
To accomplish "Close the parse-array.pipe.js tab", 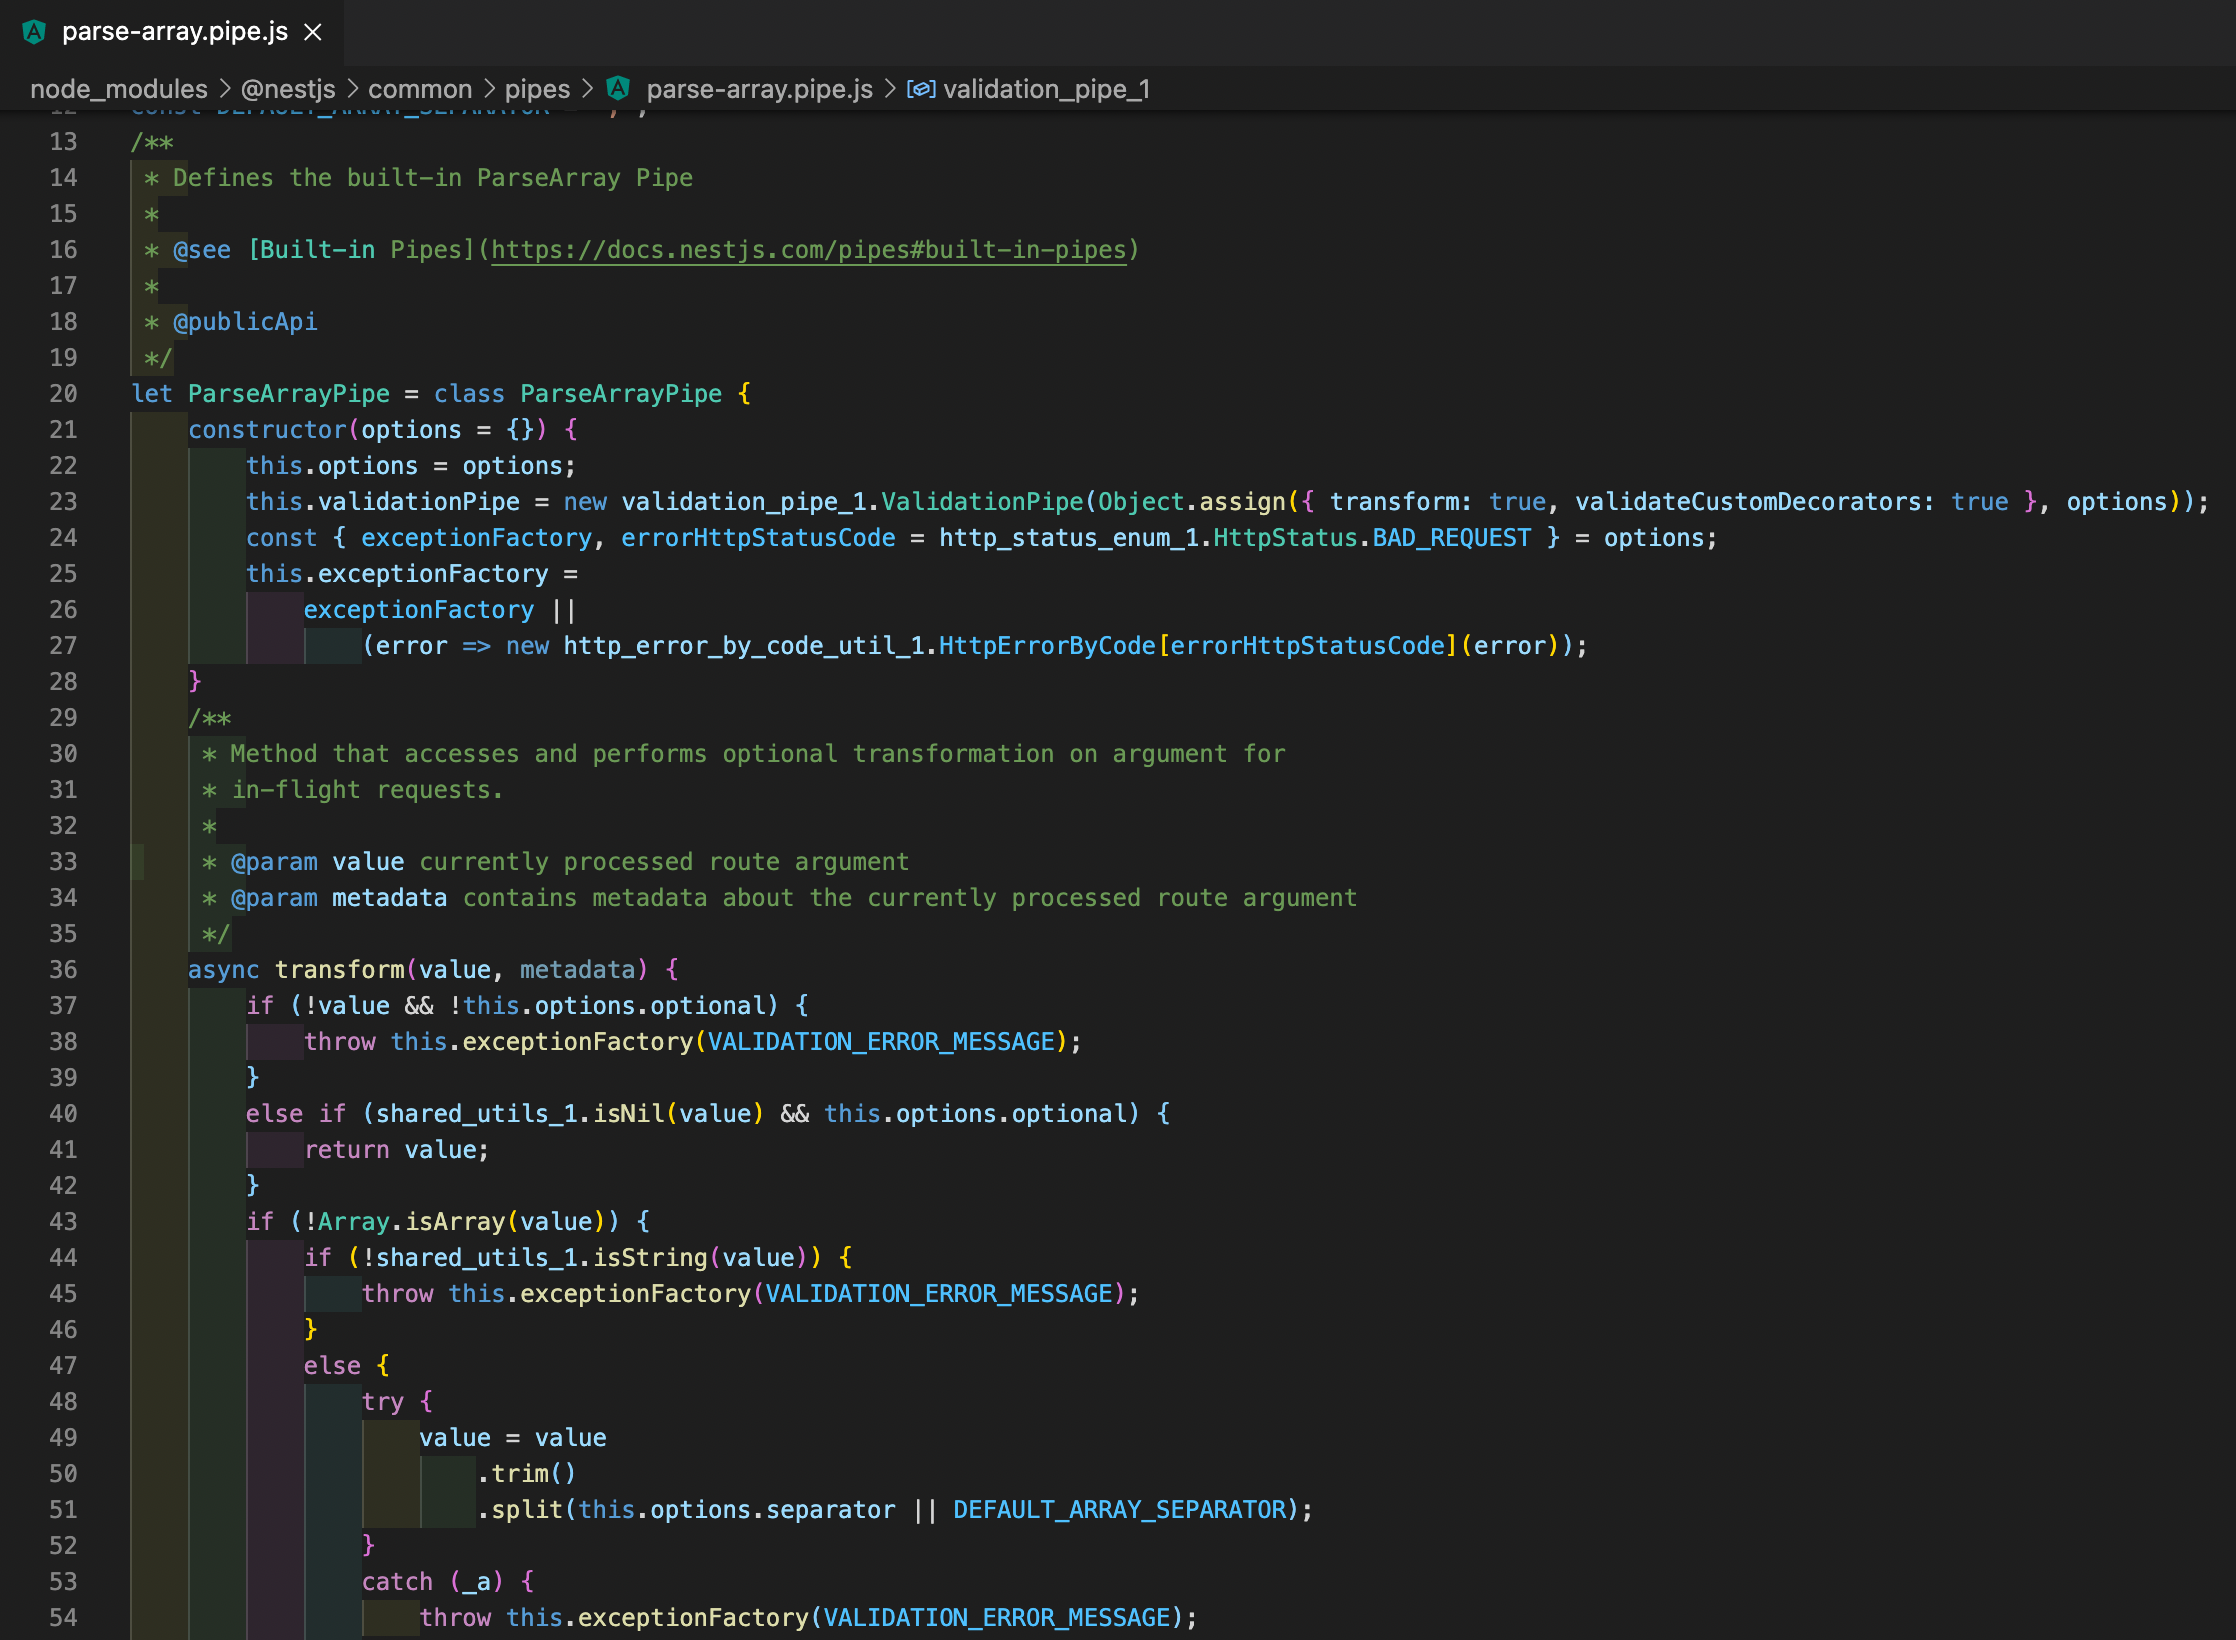I will click(313, 32).
